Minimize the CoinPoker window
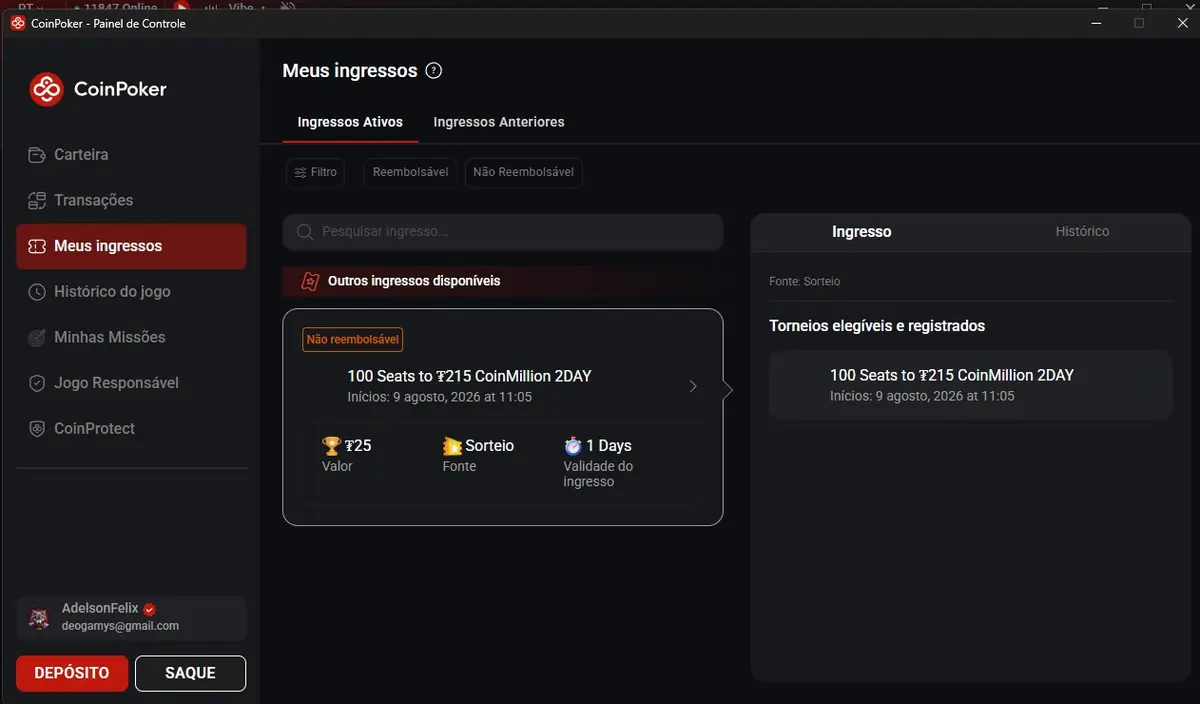 coord(1095,23)
